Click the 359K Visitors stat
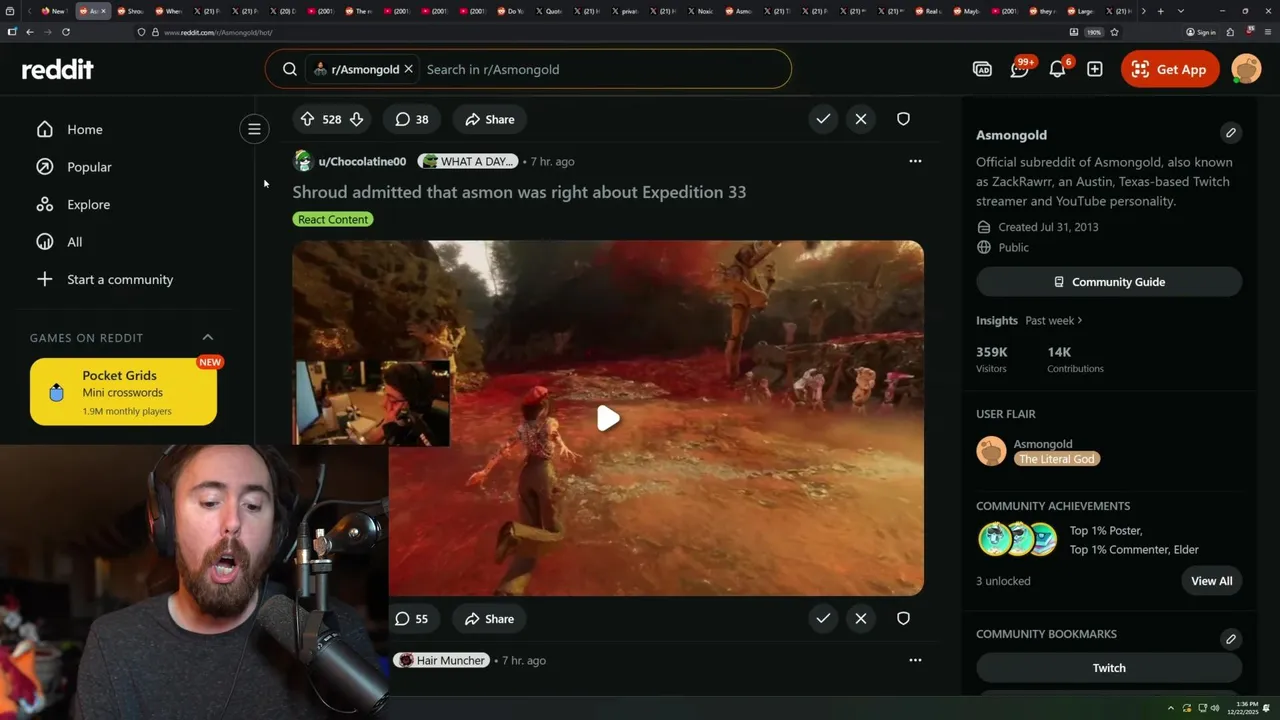The width and height of the screenshot is (1280, 720). (x=992, y=359)
